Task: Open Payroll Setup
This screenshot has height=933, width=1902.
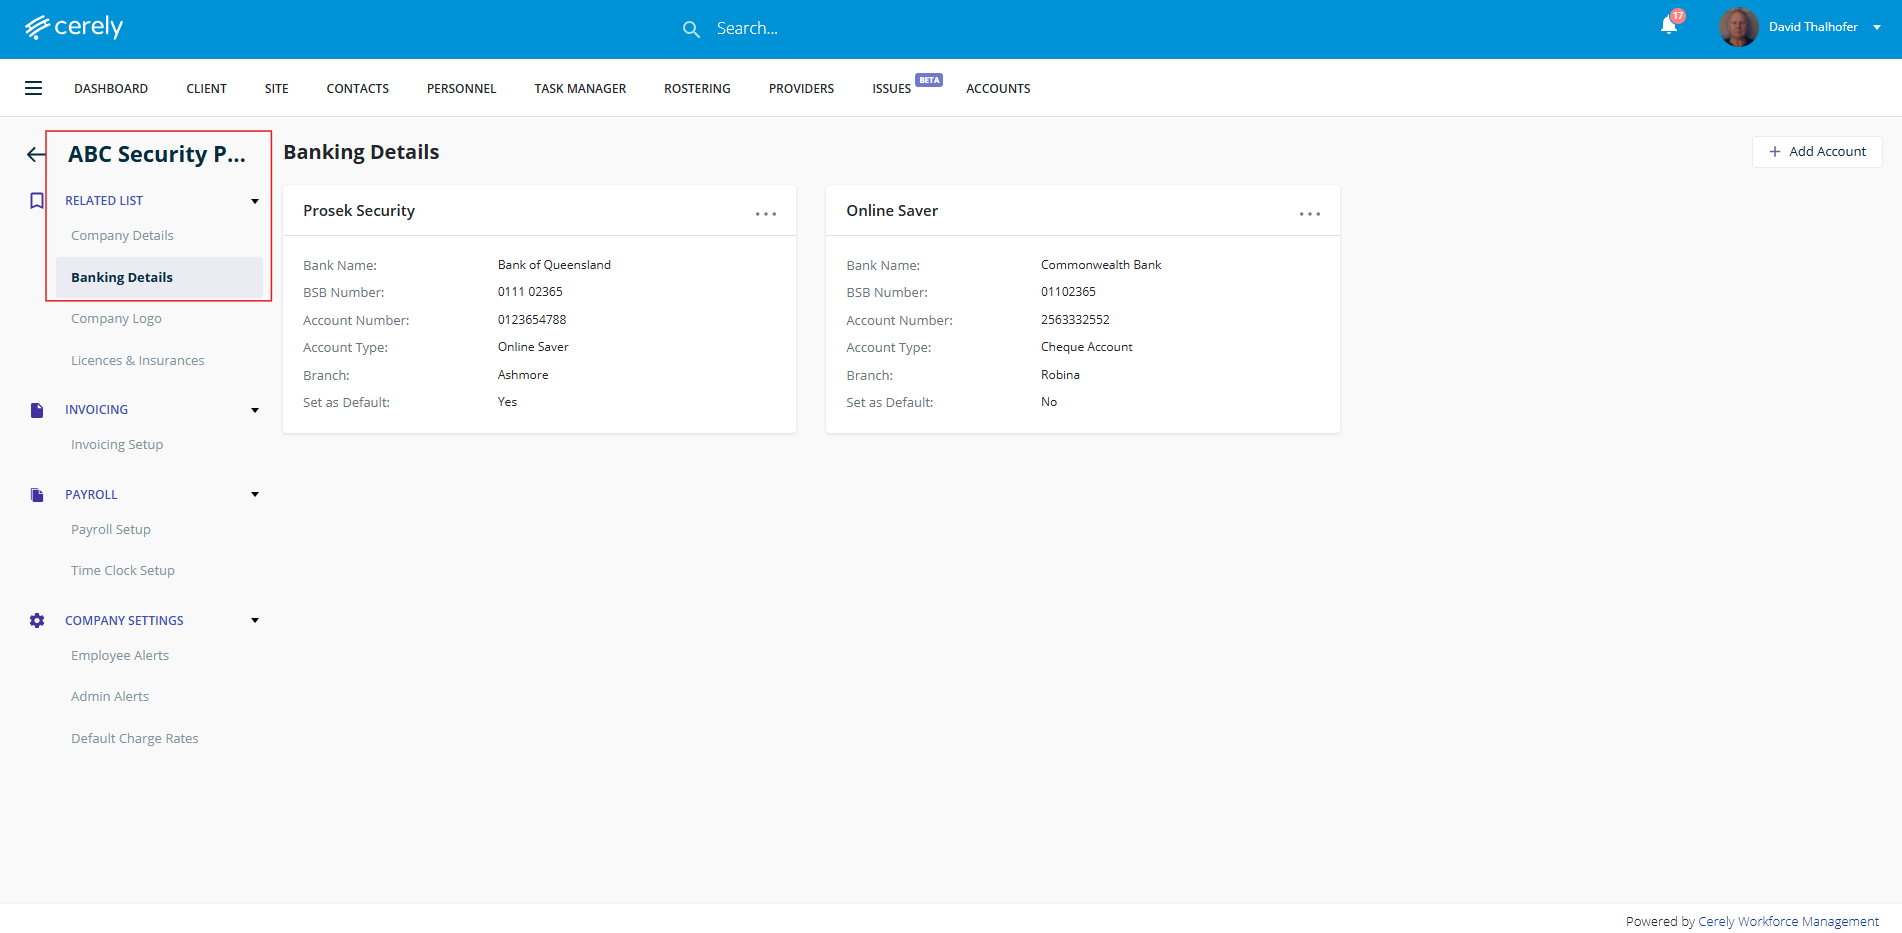Action: tap(111, 530)
